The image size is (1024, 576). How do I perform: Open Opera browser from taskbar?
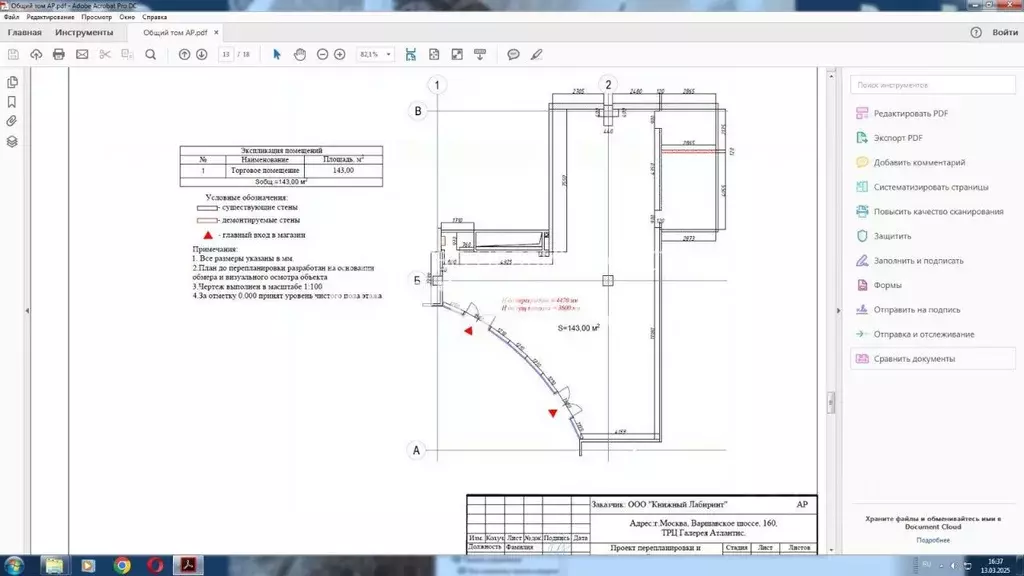pos(155,565)
